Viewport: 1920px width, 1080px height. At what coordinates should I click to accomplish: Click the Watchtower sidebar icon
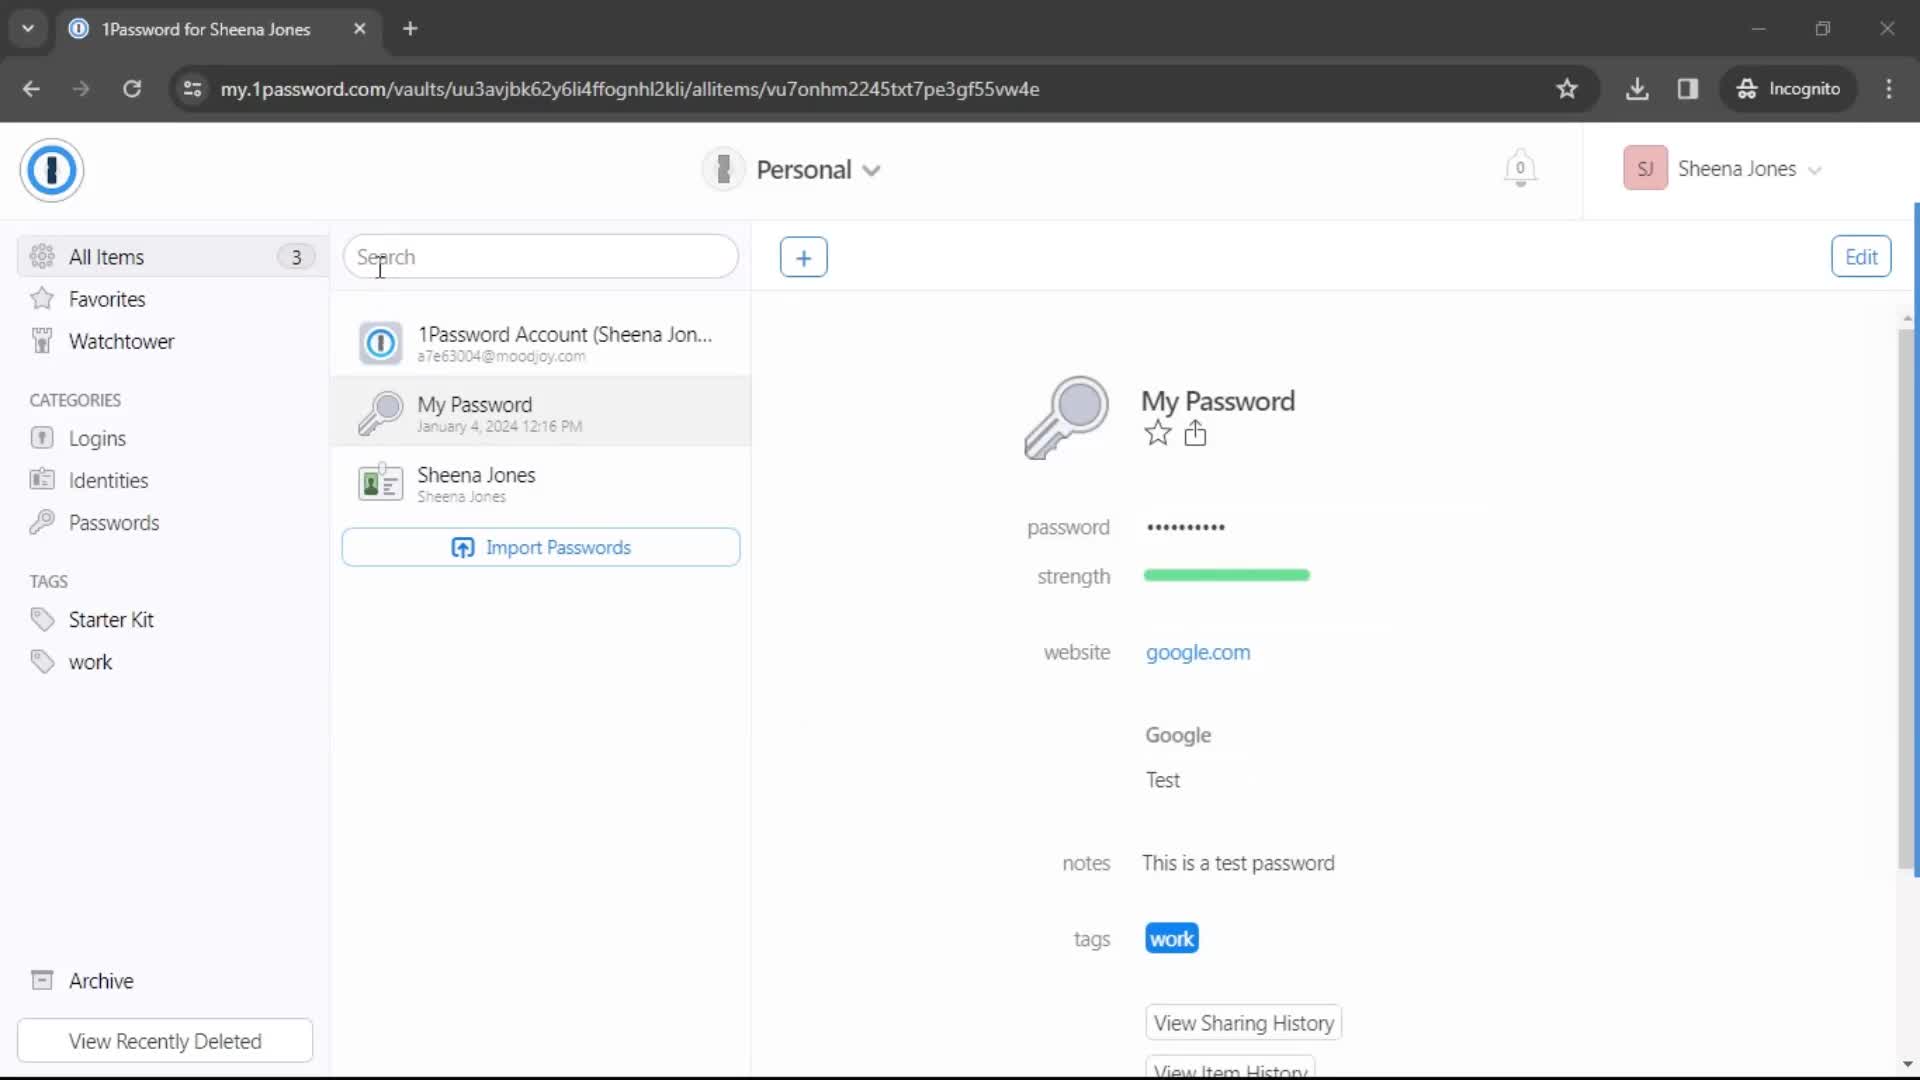(x=41, y=340)
